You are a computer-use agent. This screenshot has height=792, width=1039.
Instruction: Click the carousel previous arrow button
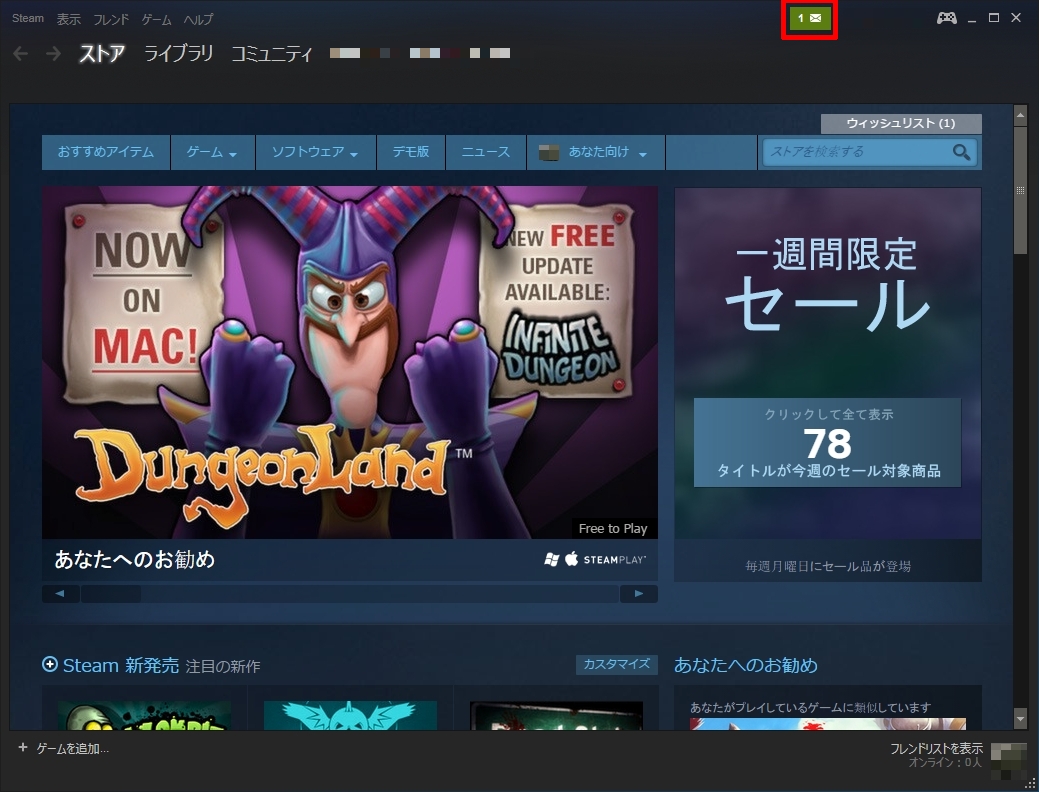tap(60, 593)
